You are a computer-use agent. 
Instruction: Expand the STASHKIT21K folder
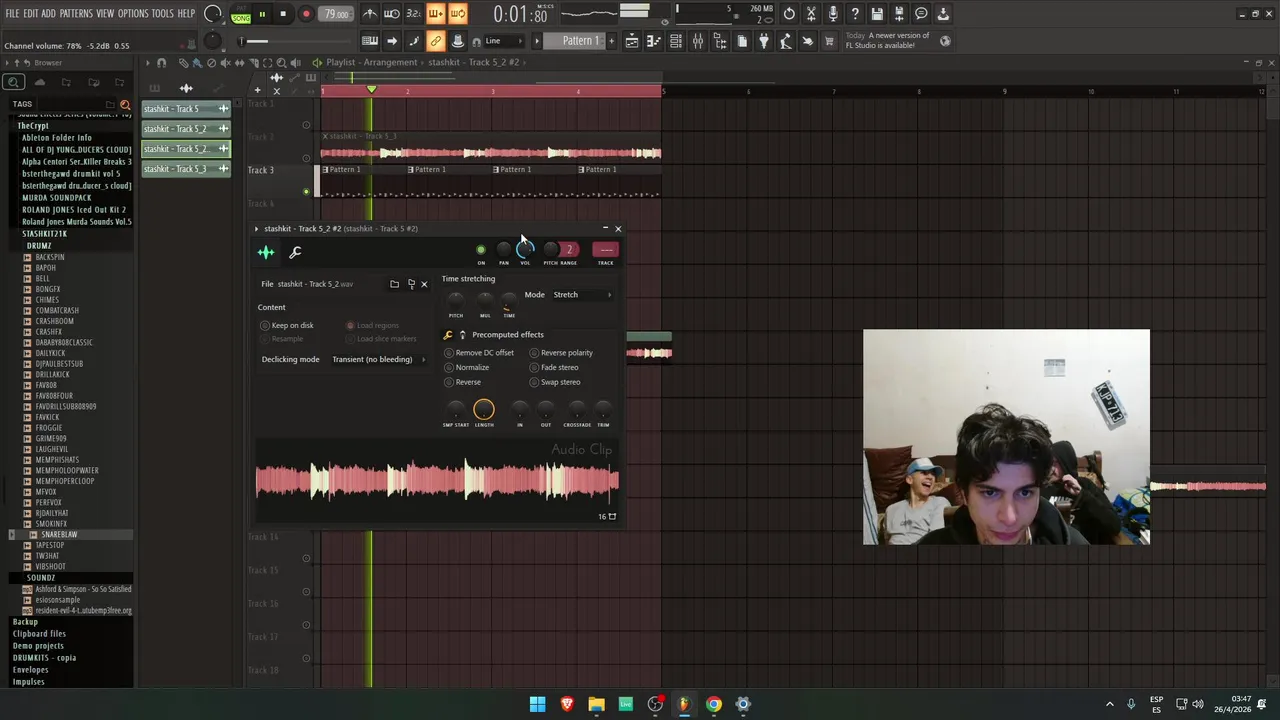click(44, 234)
